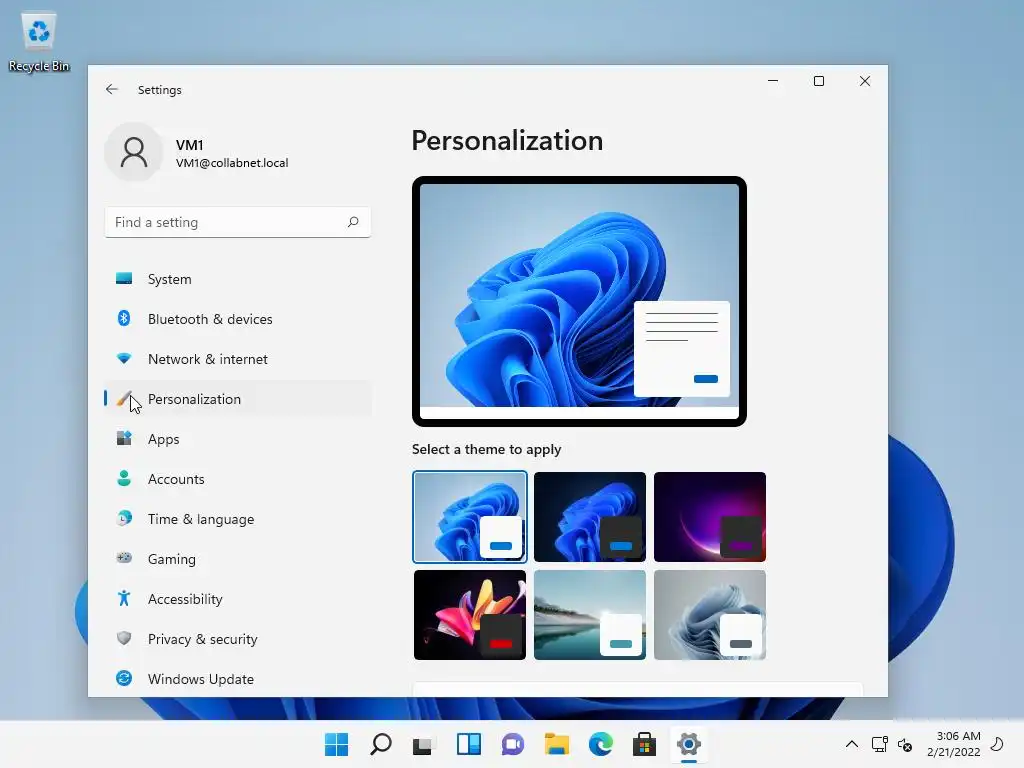Click the Gaming controller icon
The image size is (1024, 768).
tap(123, 558)
